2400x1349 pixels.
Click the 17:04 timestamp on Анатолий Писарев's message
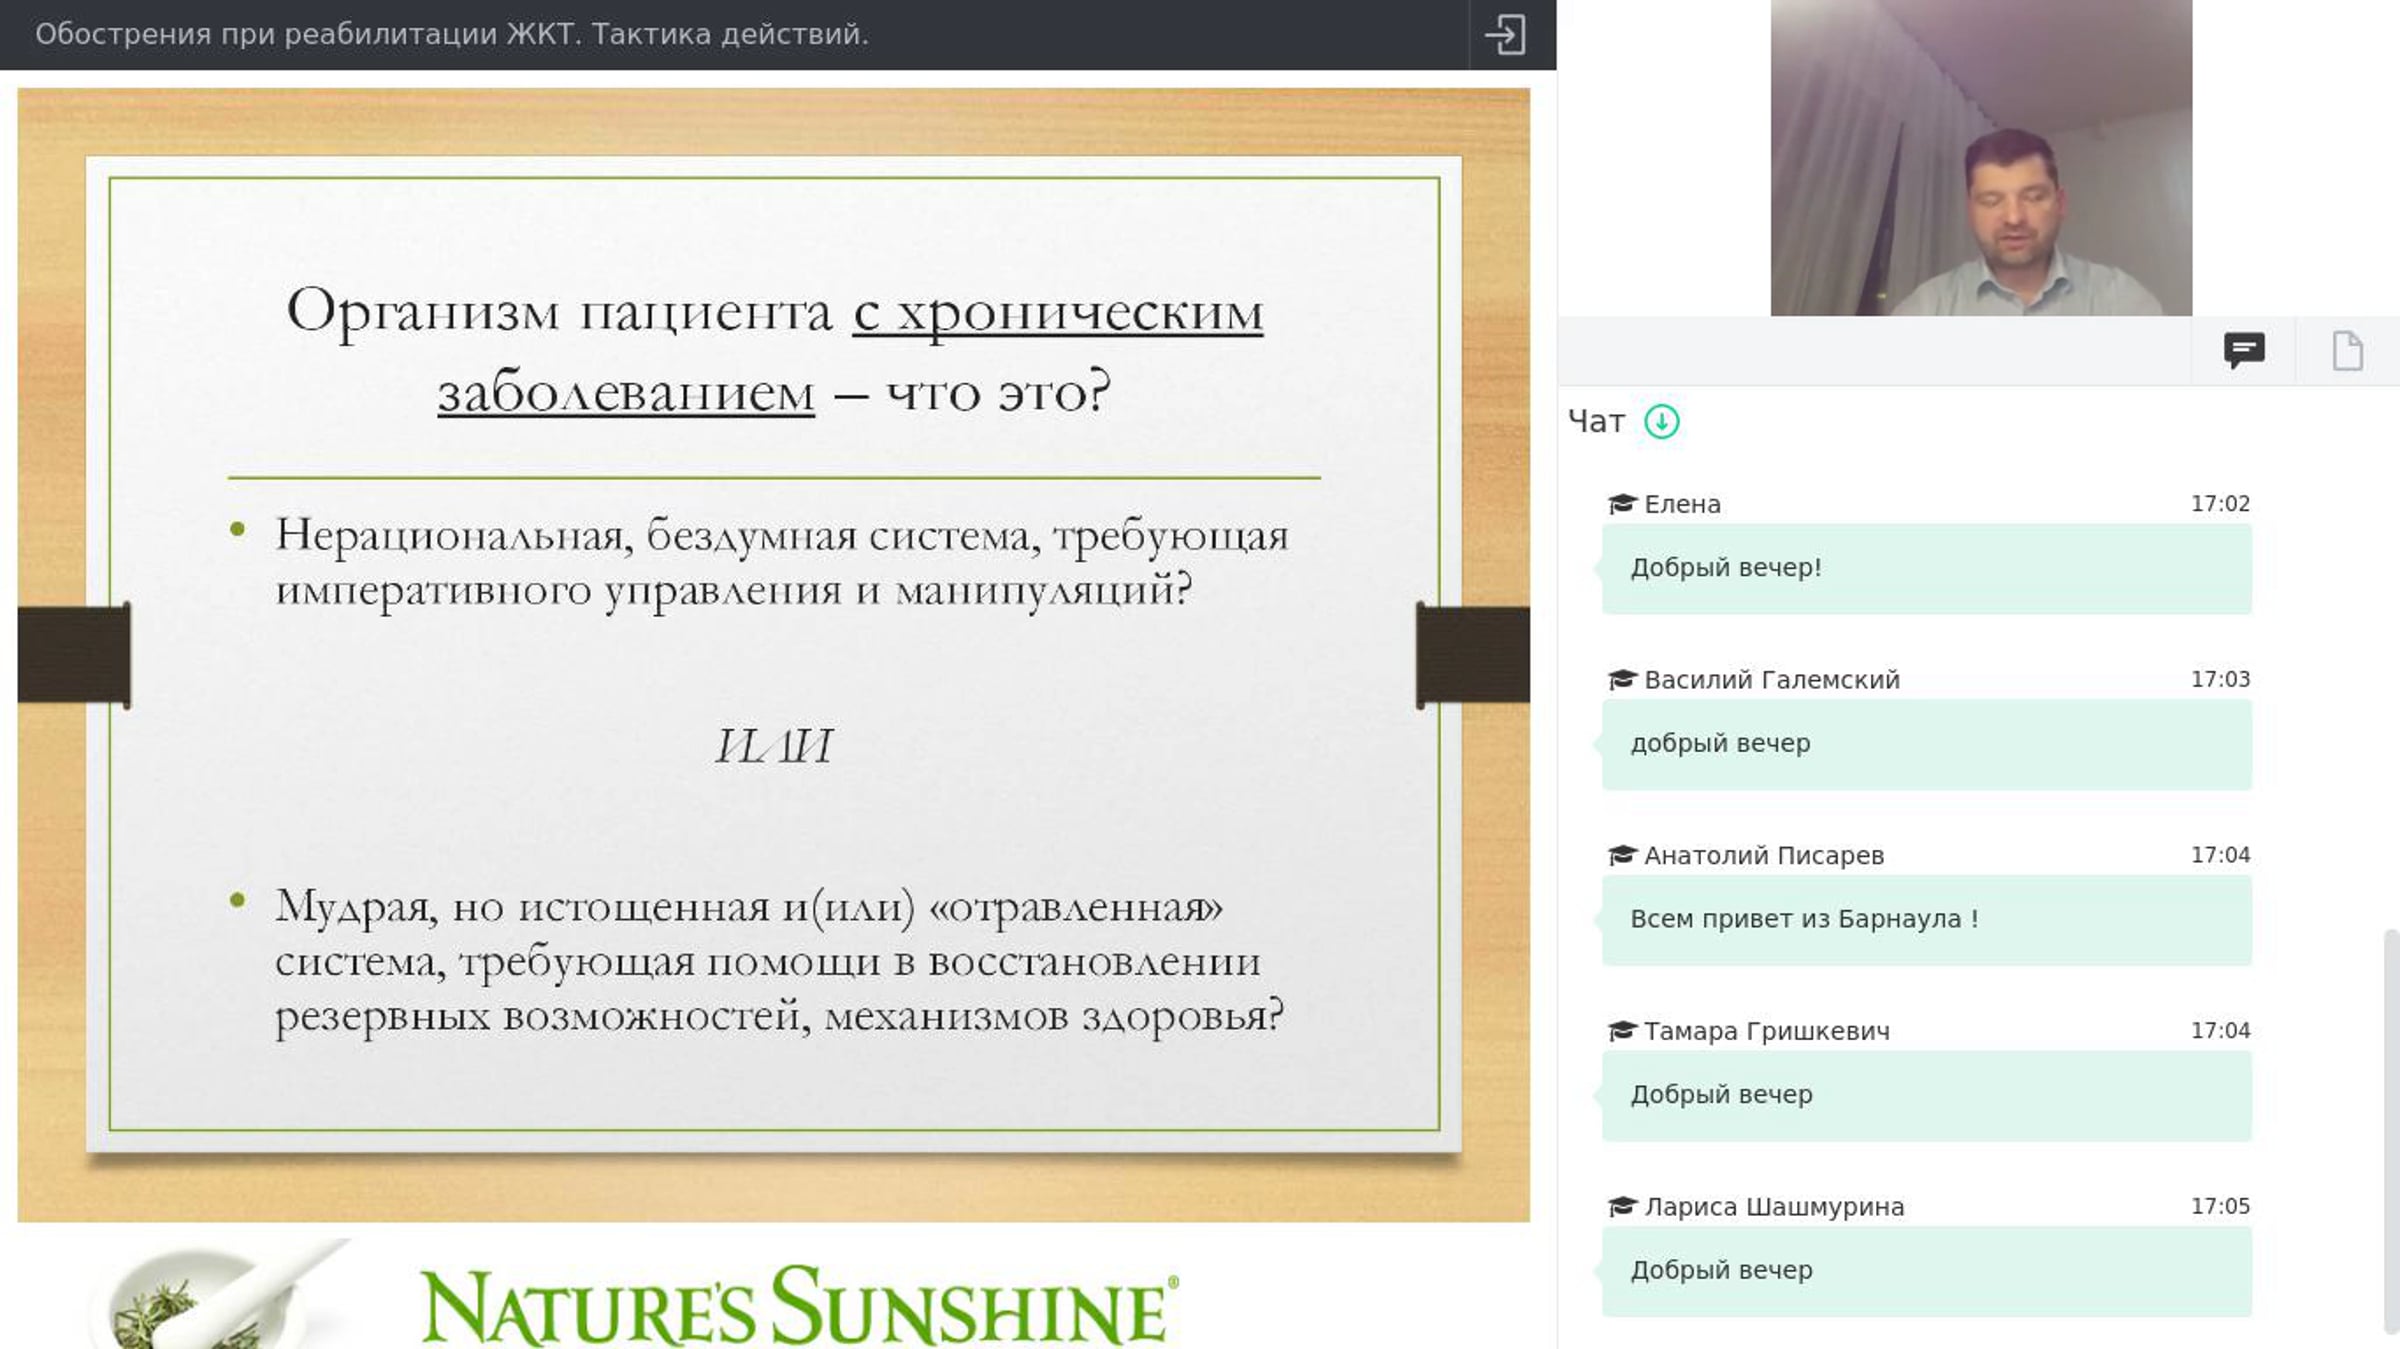pos(2220,855)
